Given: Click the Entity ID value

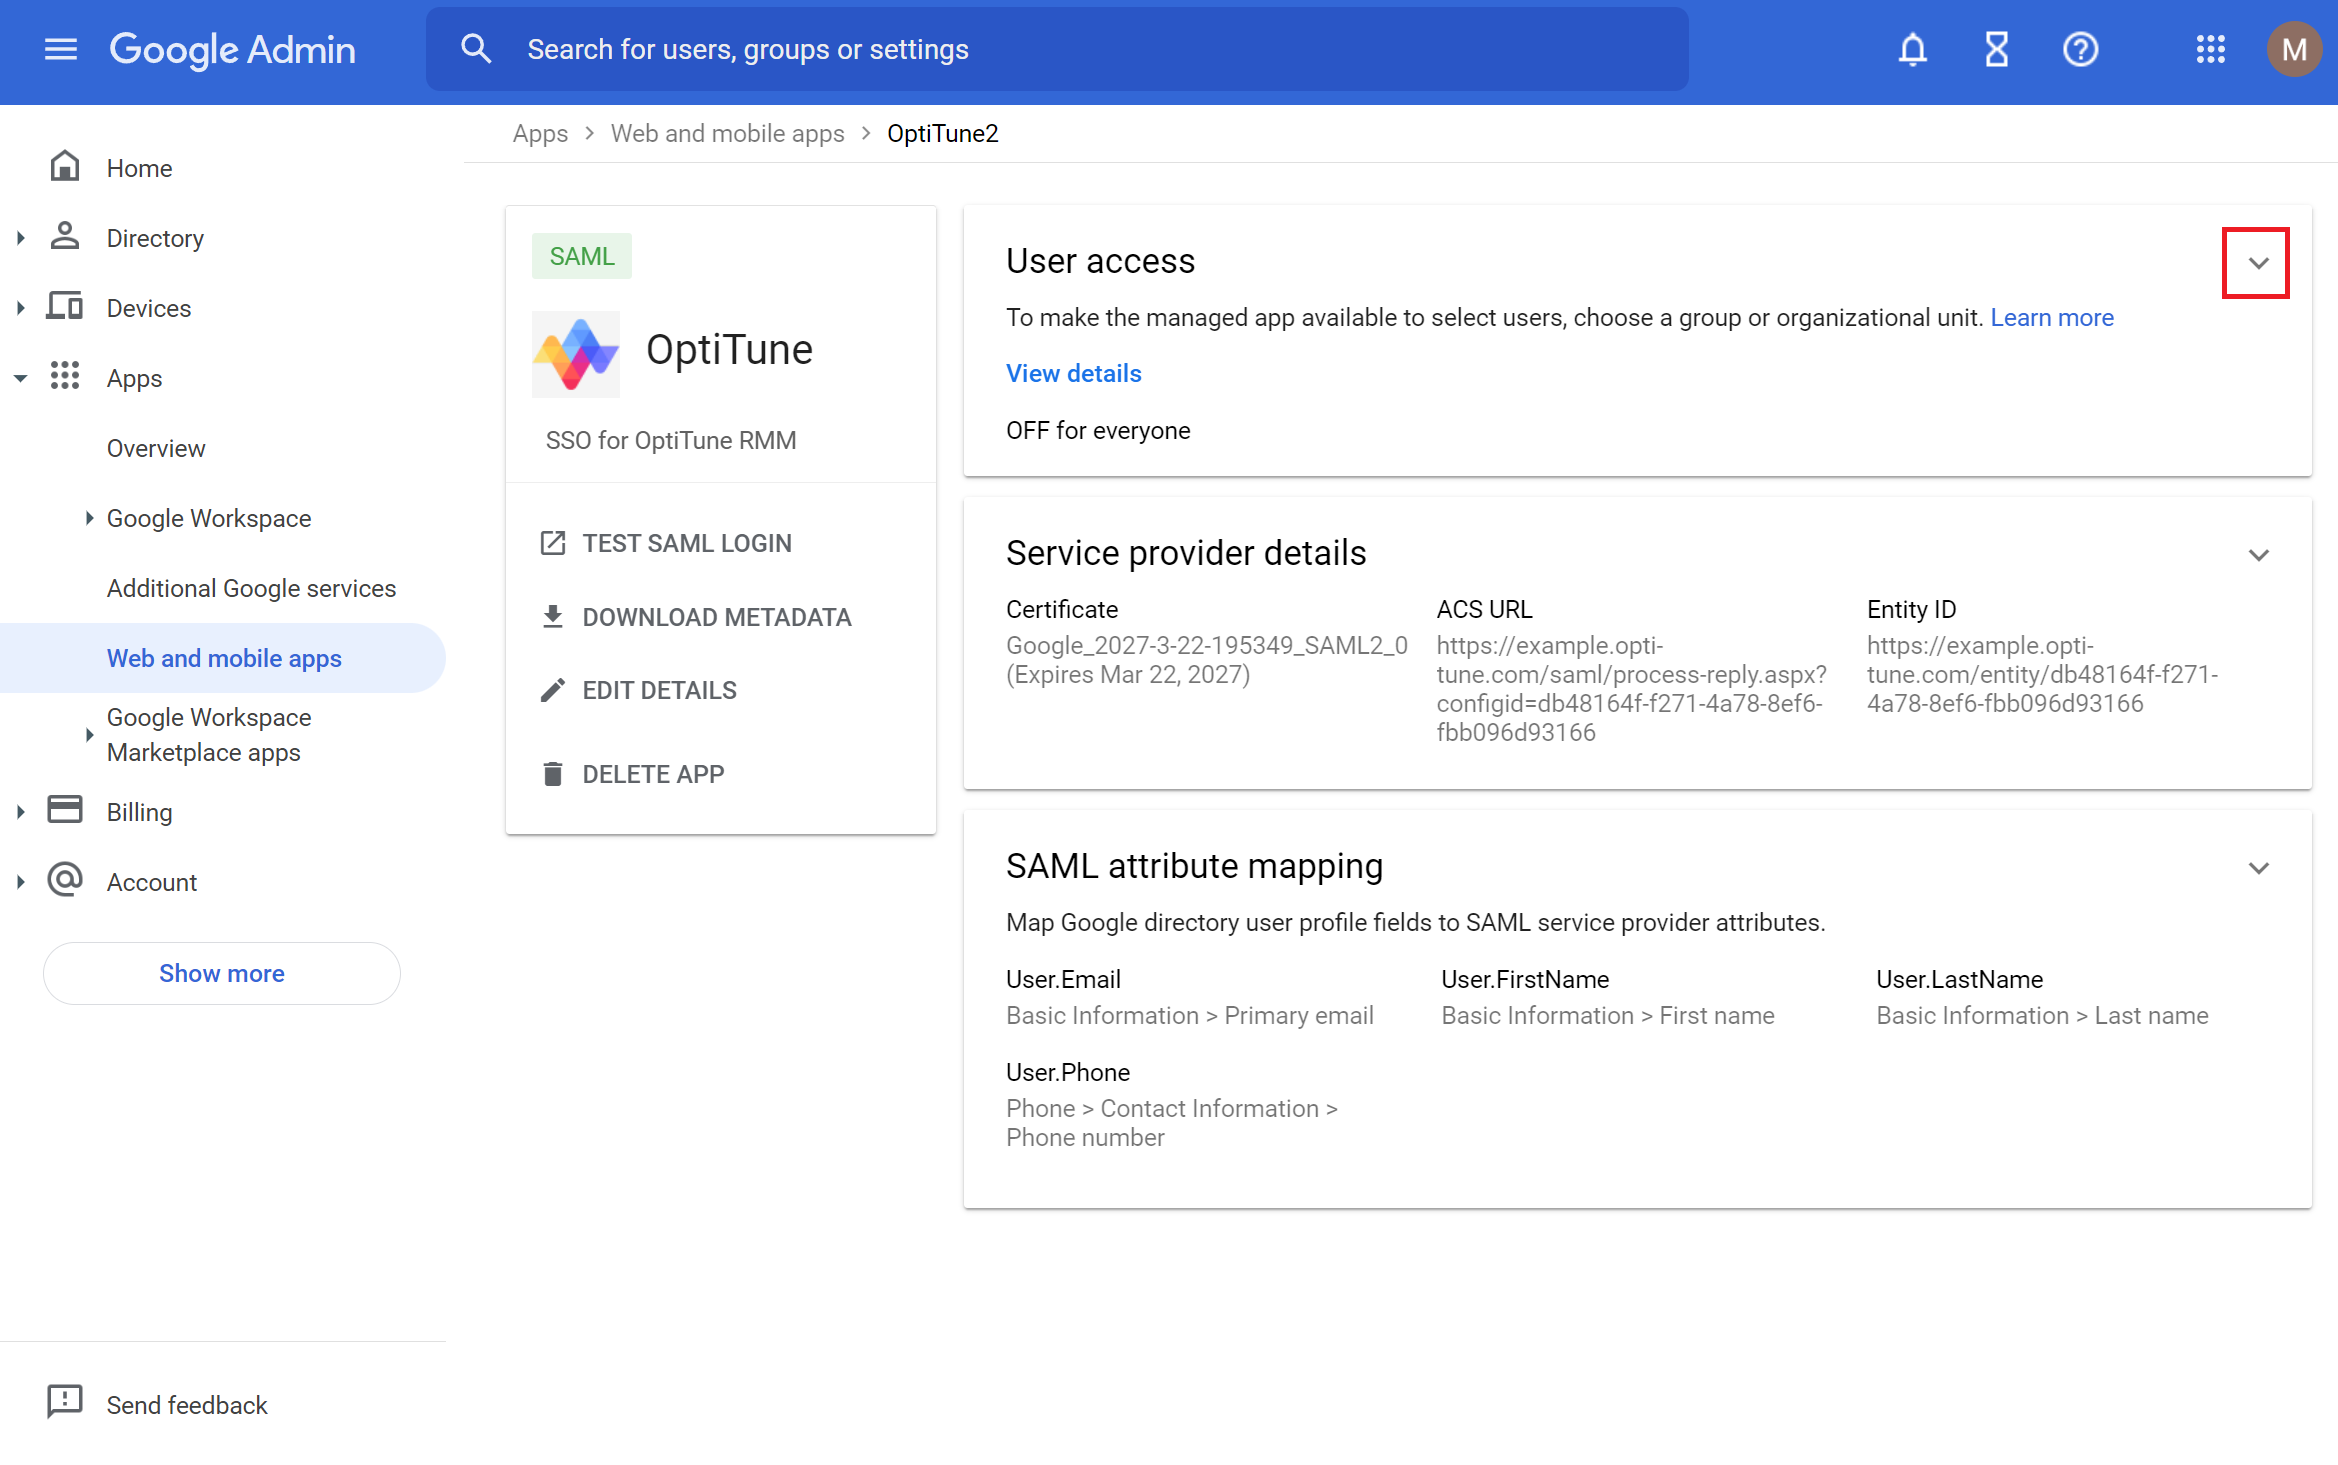Looking at the screenshot, I should [x=2042, y=674].
